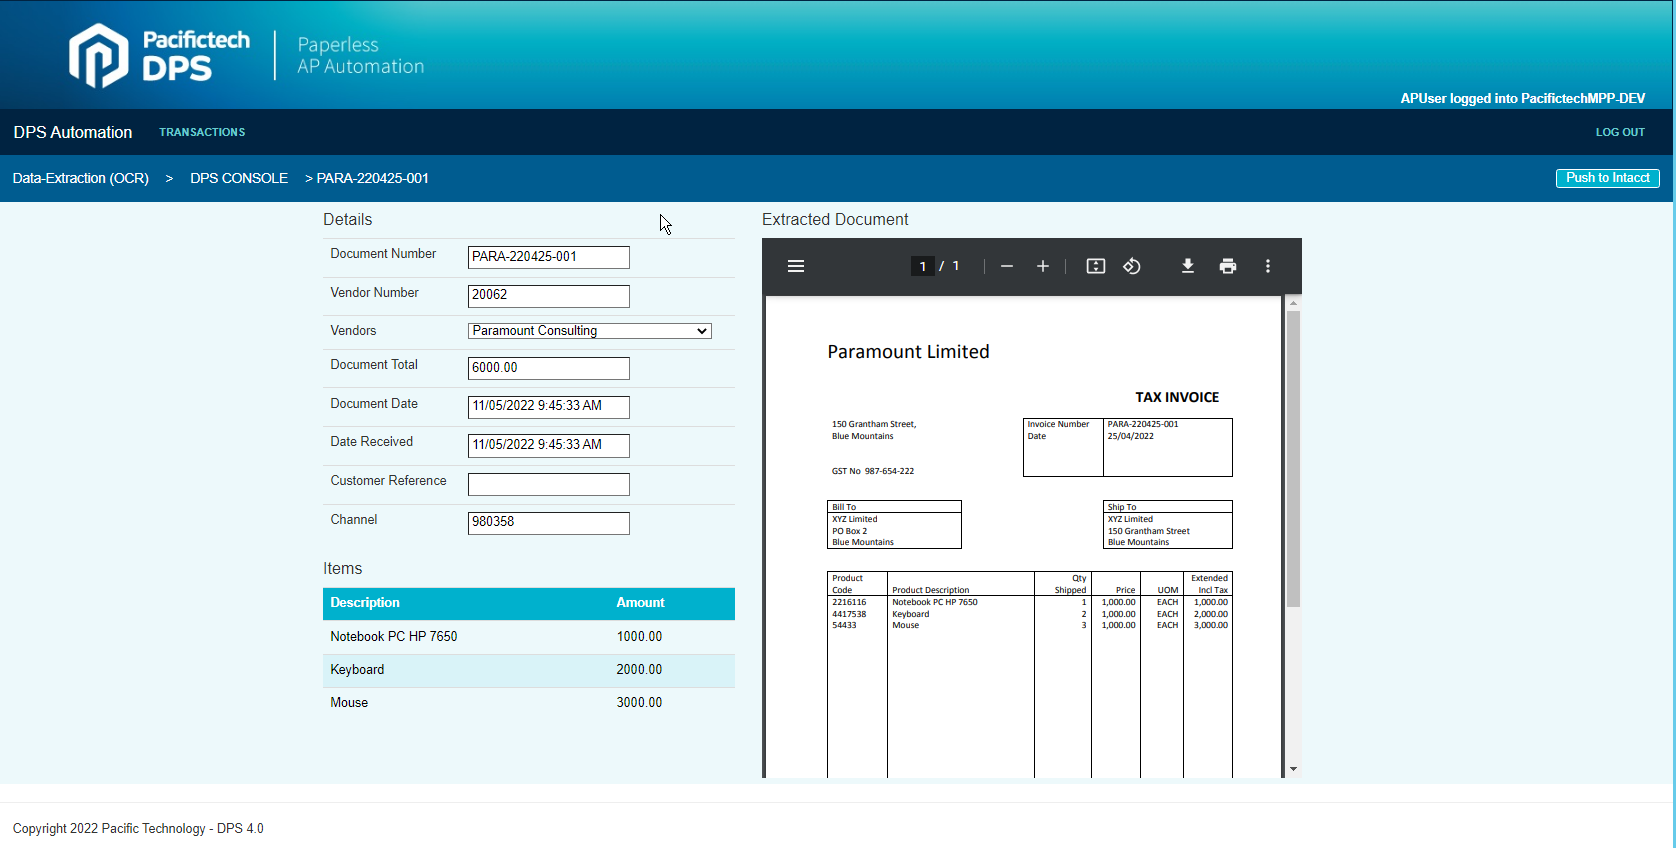
Task: Go to DPS CONSOLE breadcrumb
Action: [239, 178]
